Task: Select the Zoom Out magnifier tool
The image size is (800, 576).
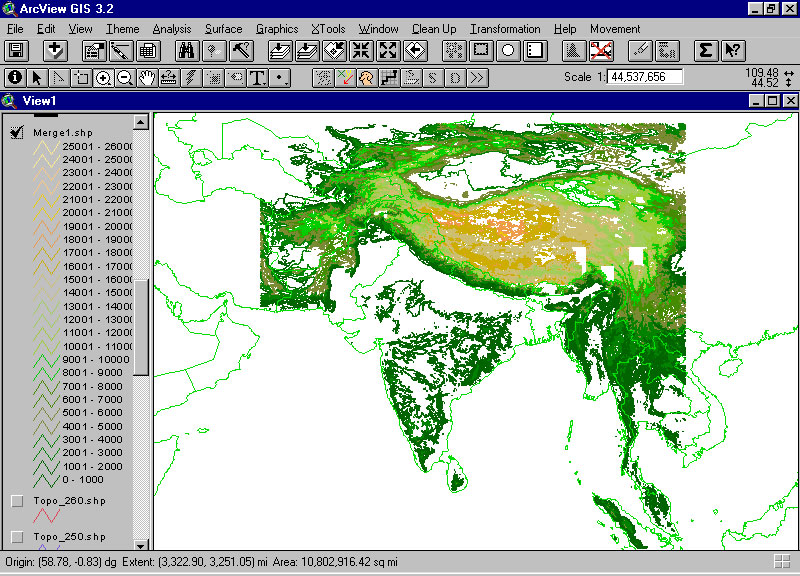Action: (125, 77)
